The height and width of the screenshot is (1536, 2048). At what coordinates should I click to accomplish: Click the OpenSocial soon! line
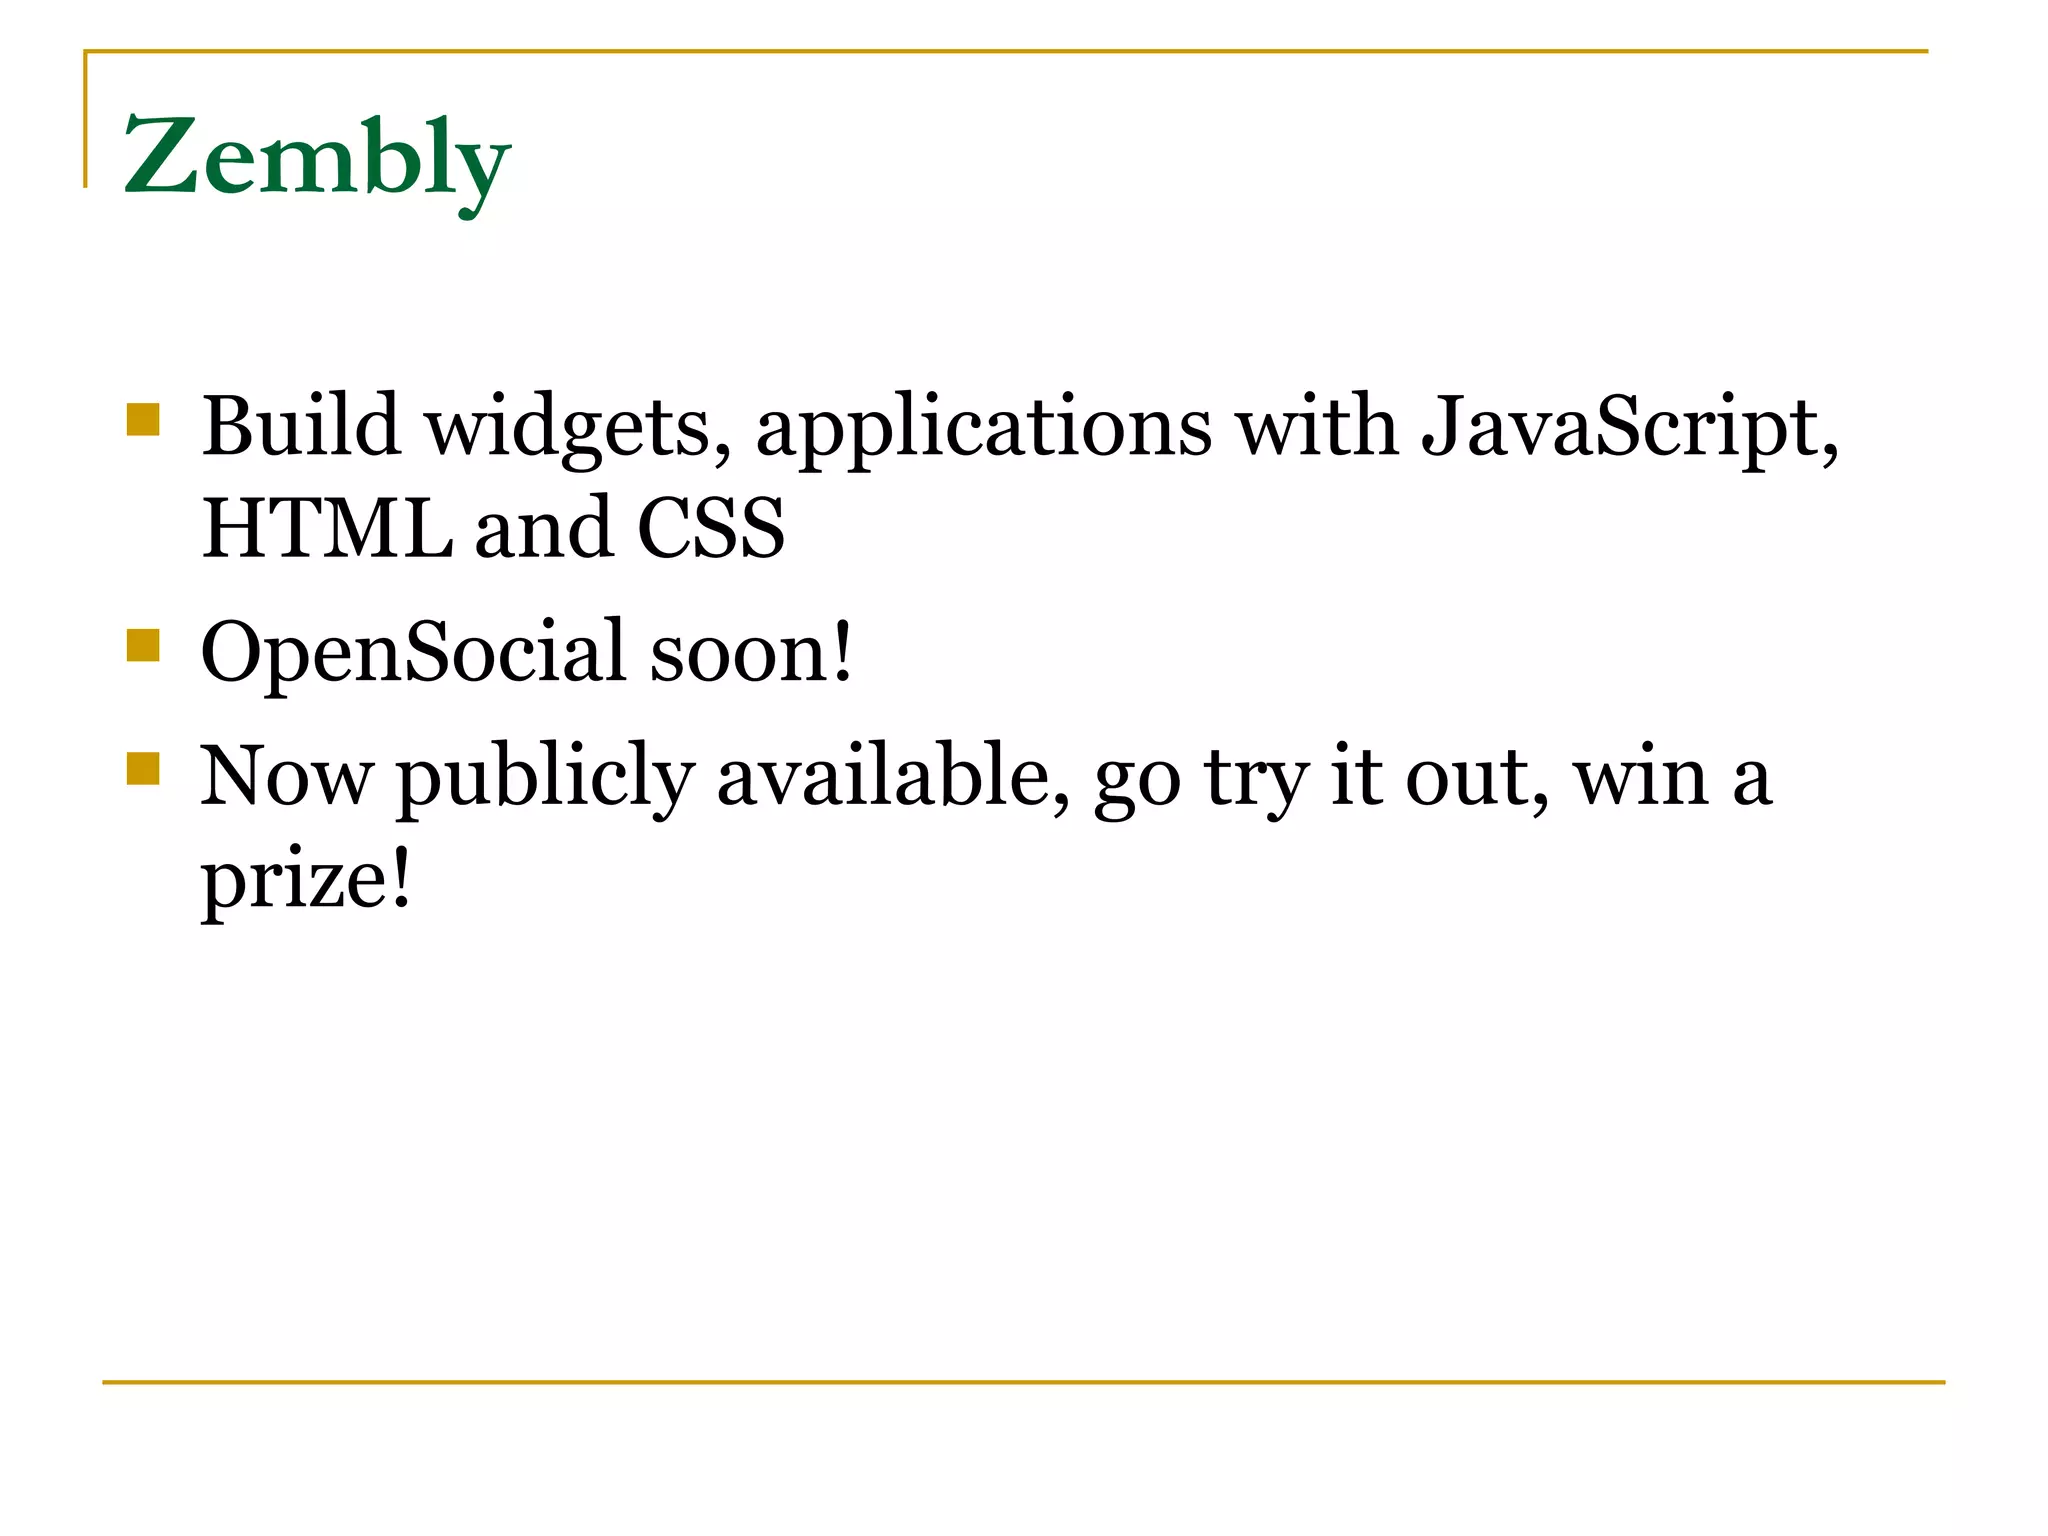[x=527, y=652]
